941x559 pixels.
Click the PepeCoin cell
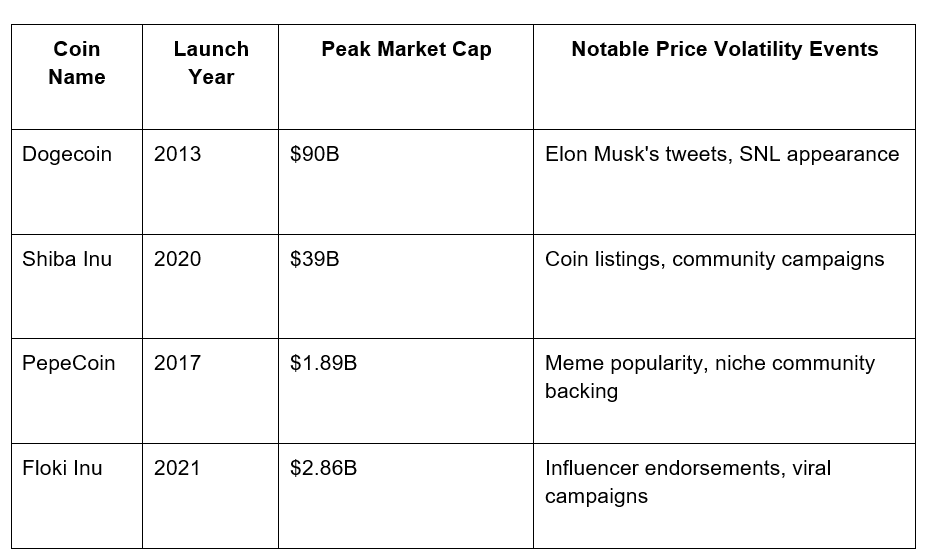click(77, 391)
